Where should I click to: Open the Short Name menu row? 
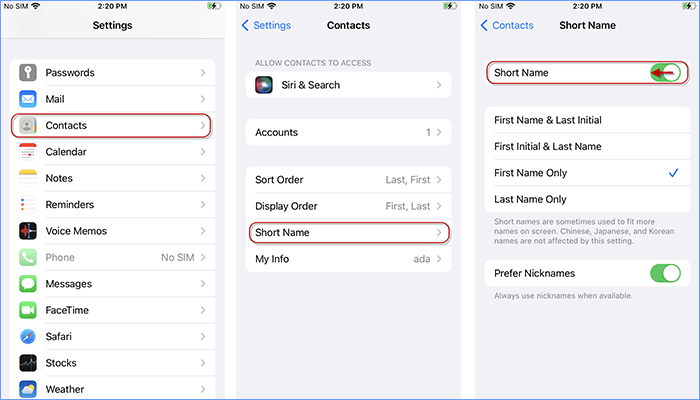point(348,233)
